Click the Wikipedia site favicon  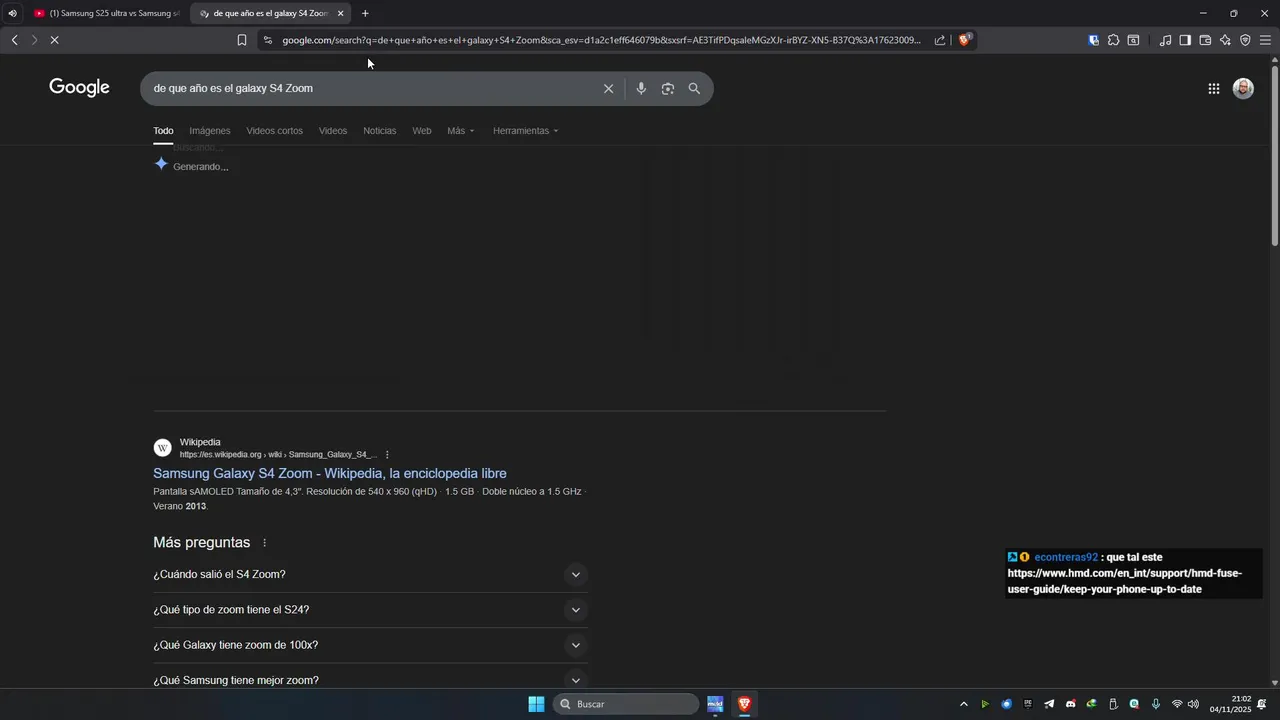click(163, 448)
